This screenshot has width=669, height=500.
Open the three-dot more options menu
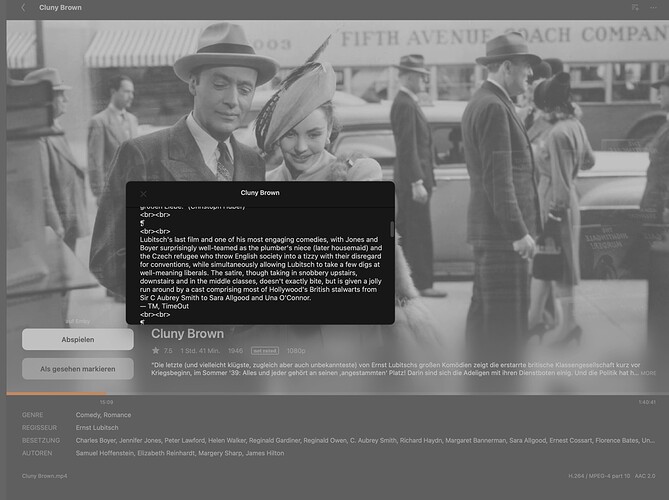pos(653,7)
